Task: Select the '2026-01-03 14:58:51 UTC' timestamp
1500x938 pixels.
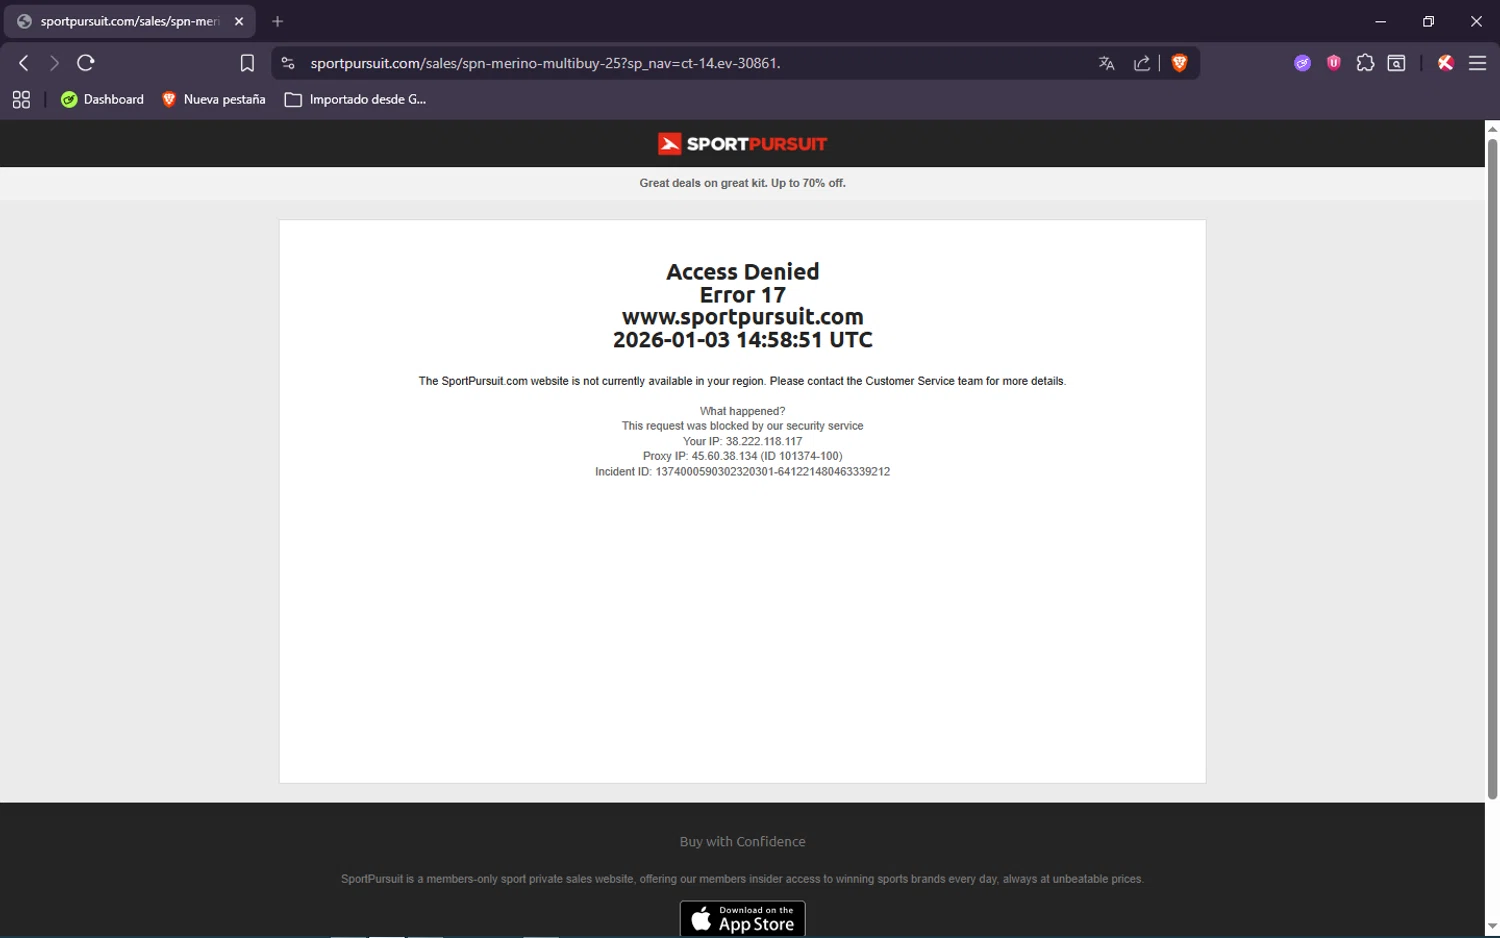Action: tap(742, 340)
